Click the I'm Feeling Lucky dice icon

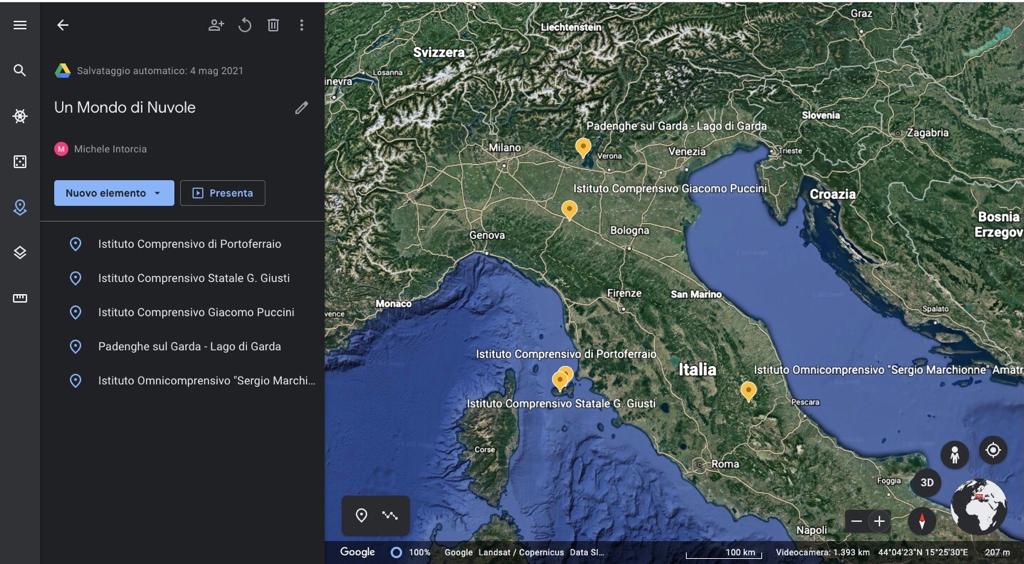pos(20,162)
